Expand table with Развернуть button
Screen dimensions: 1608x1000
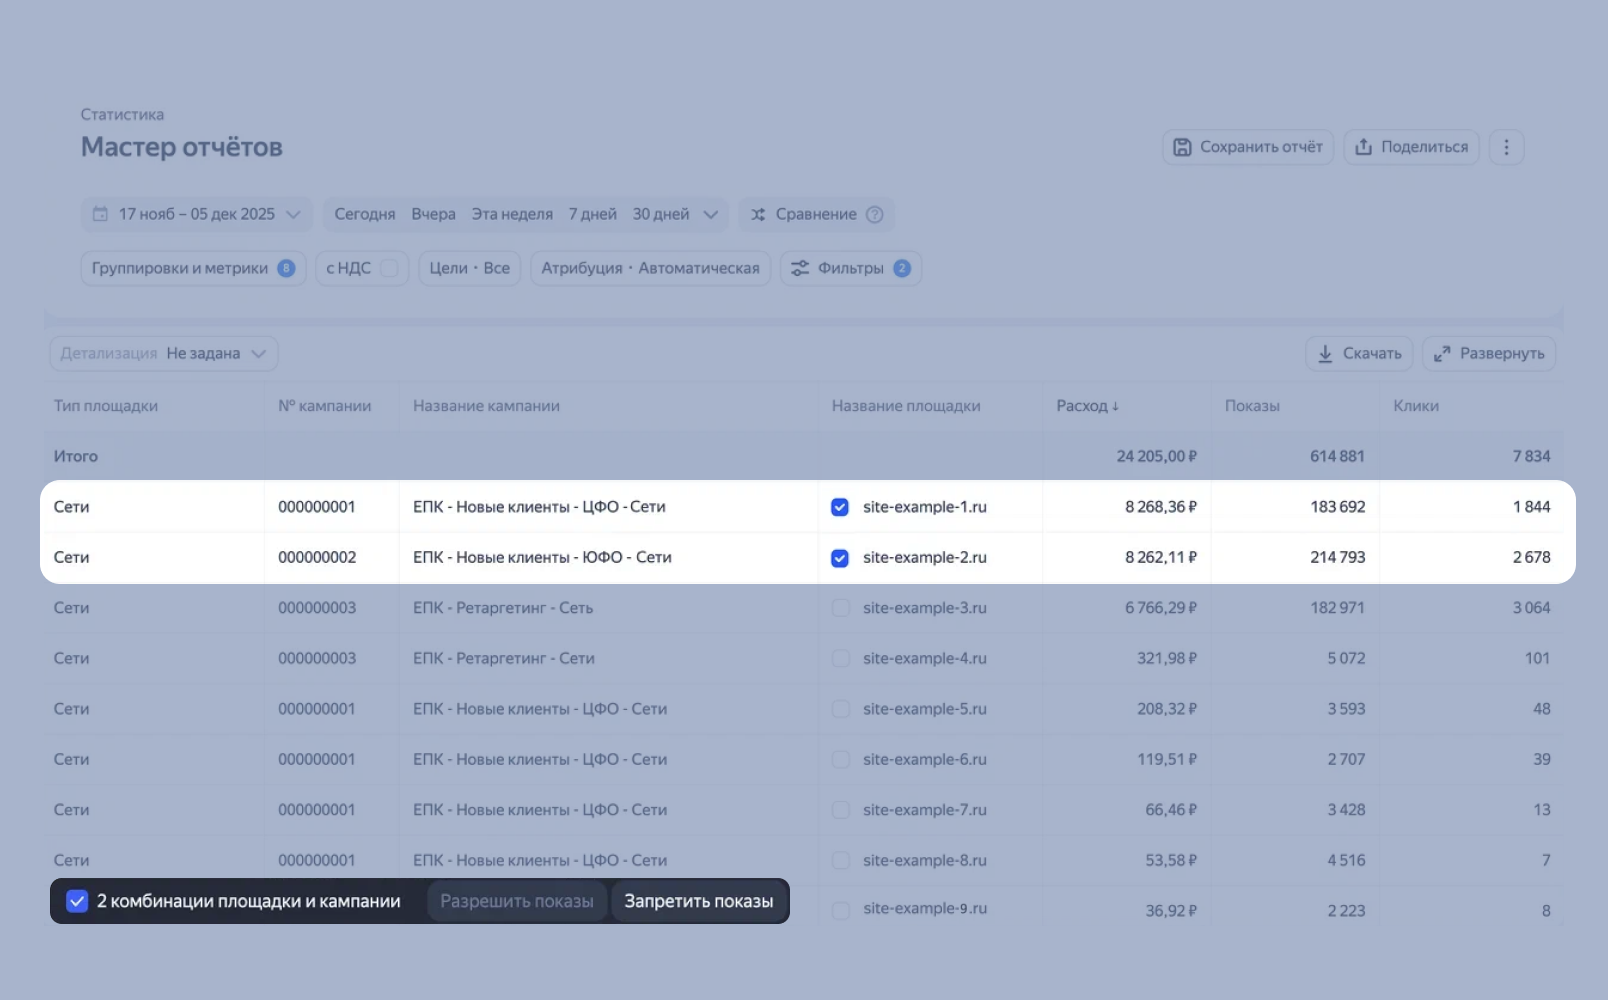click(1488, 353)
